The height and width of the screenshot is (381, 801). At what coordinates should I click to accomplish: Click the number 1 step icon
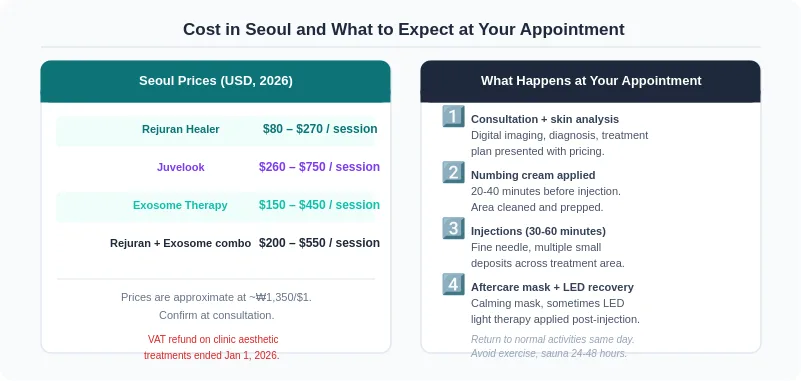click(453, 116)
